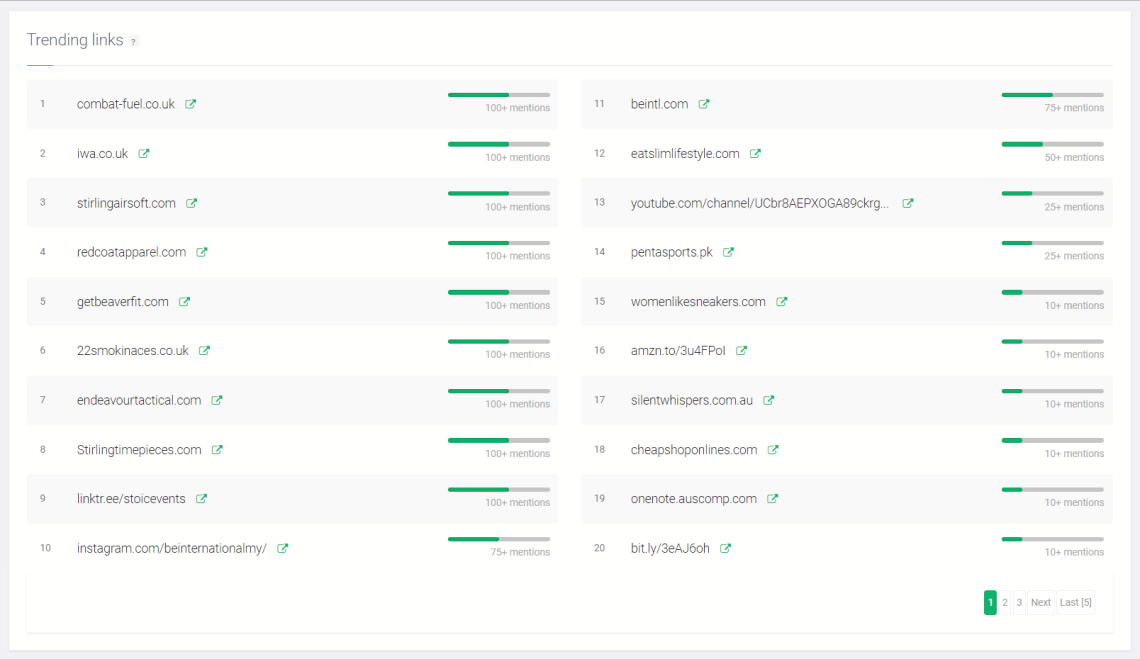
Task: Click external link icon for bit.ly/3eAJ6oh
Action: click(726, 548)
